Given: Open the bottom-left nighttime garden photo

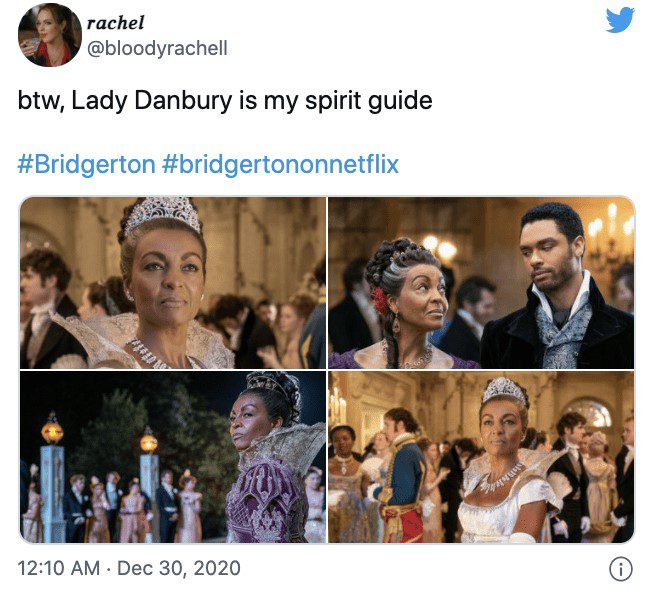Looking at the screenshot, I should click(x=173, y=457).
